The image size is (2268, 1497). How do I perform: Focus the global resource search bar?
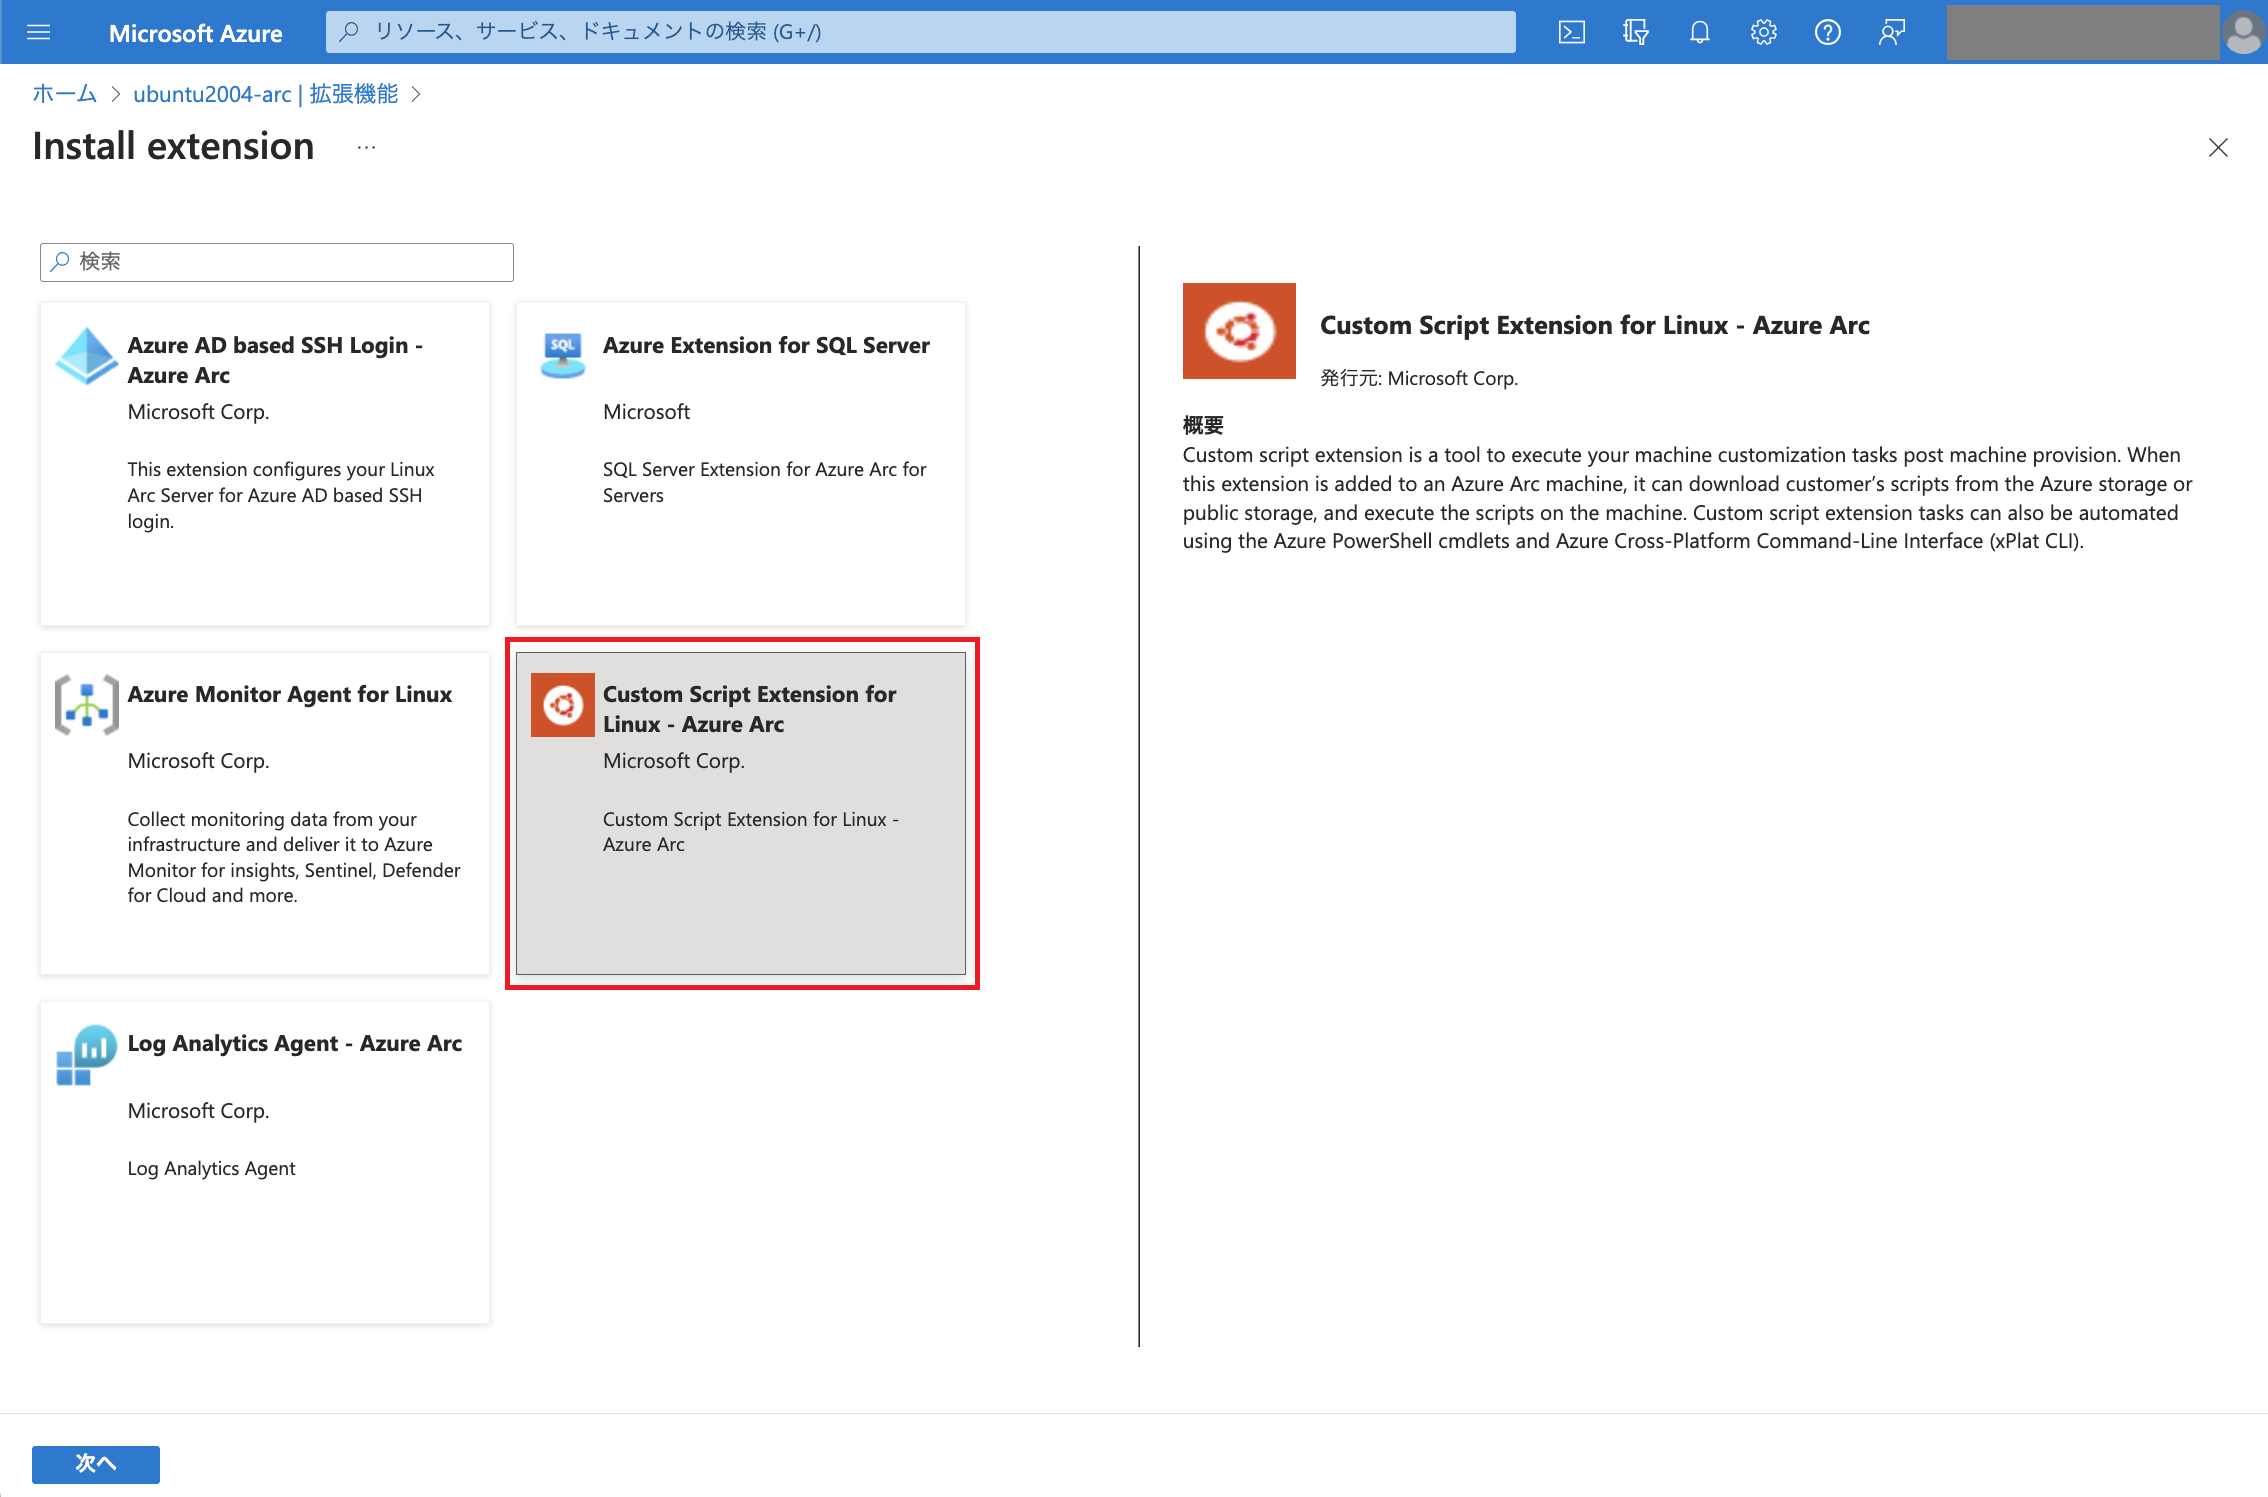tap(921, 32)
